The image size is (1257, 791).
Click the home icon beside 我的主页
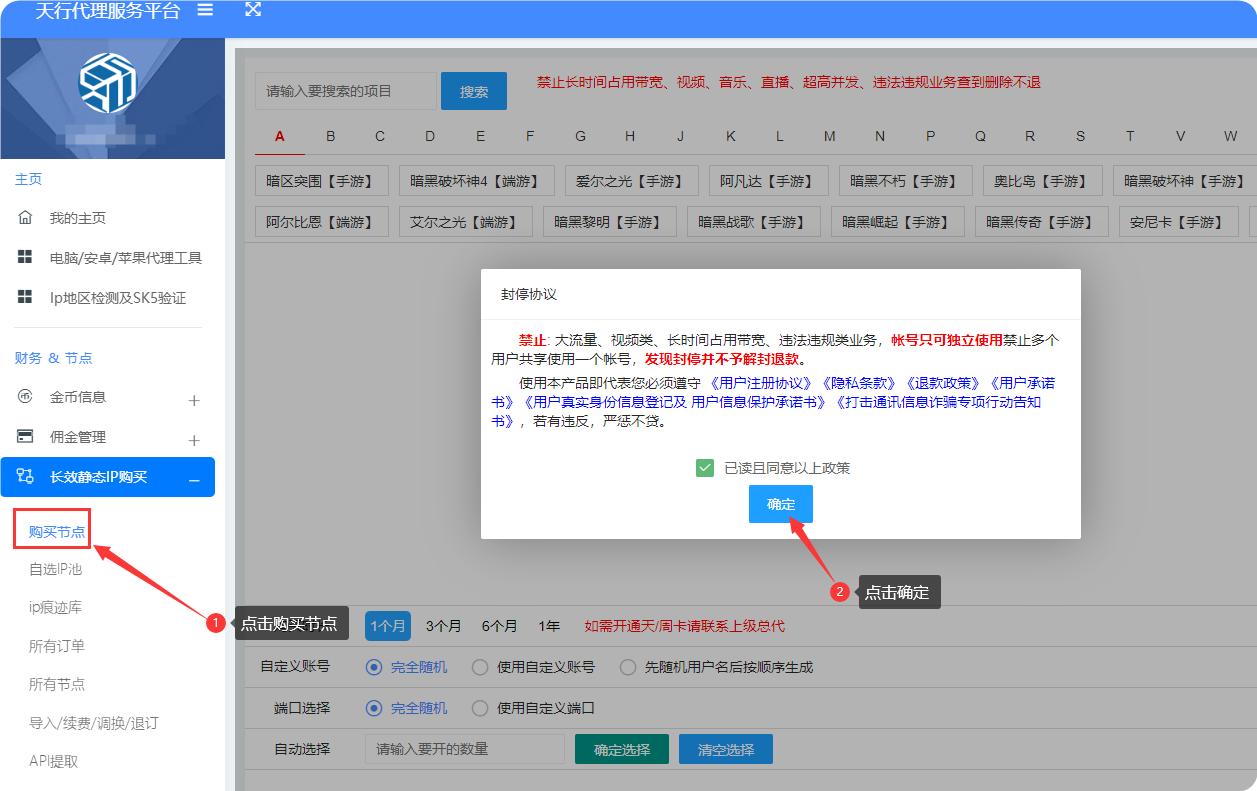[26, 218]
